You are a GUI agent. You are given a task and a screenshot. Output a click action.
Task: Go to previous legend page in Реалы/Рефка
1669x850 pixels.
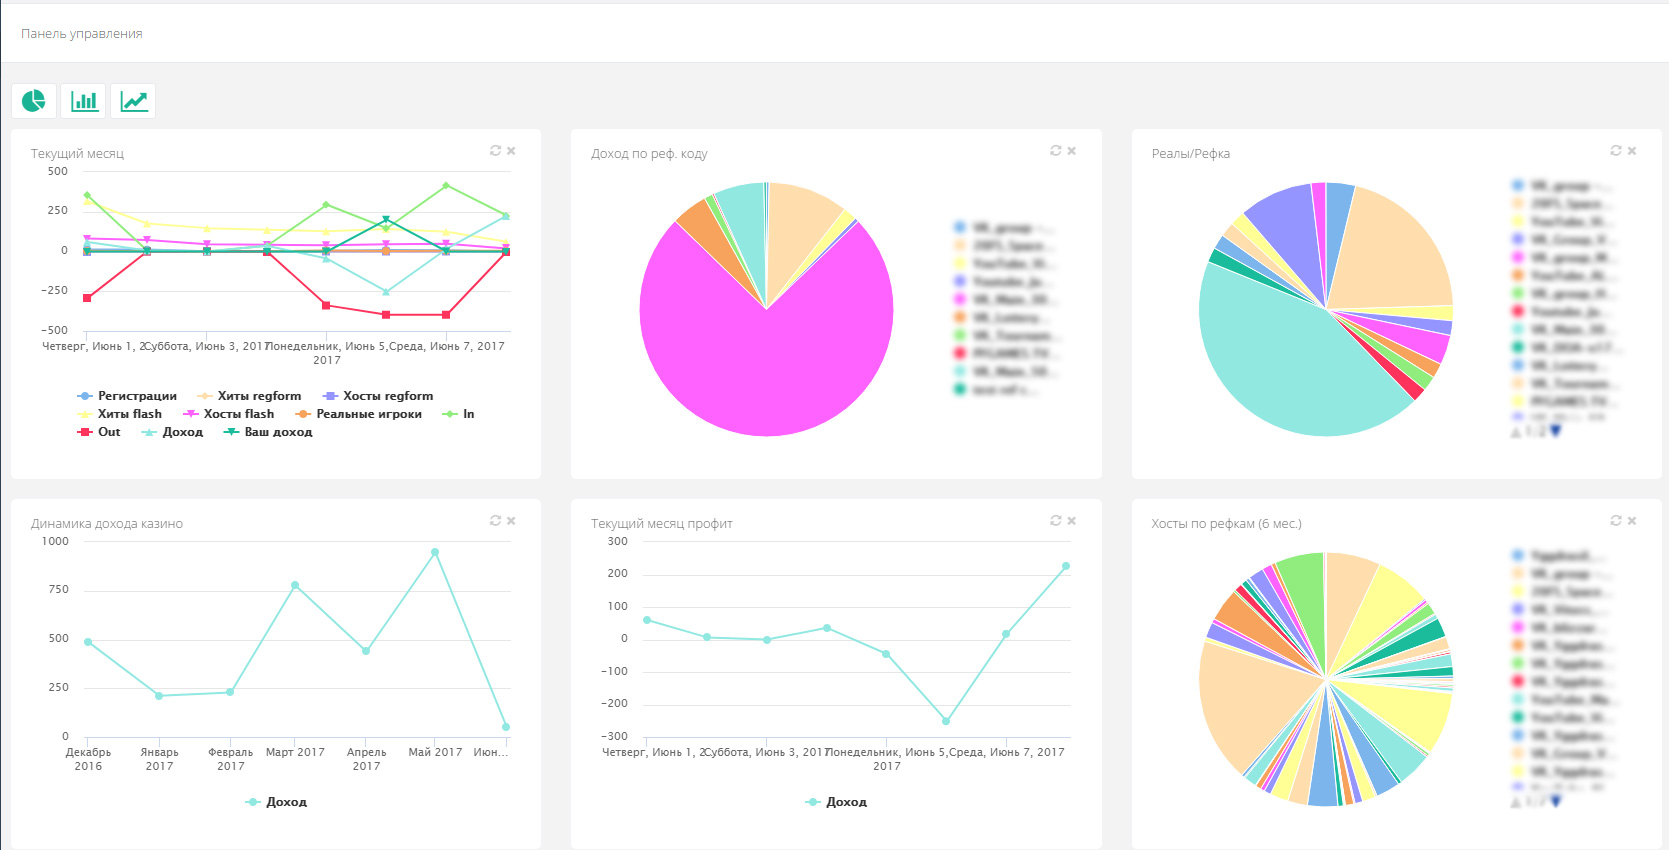tap(1516, 431)
